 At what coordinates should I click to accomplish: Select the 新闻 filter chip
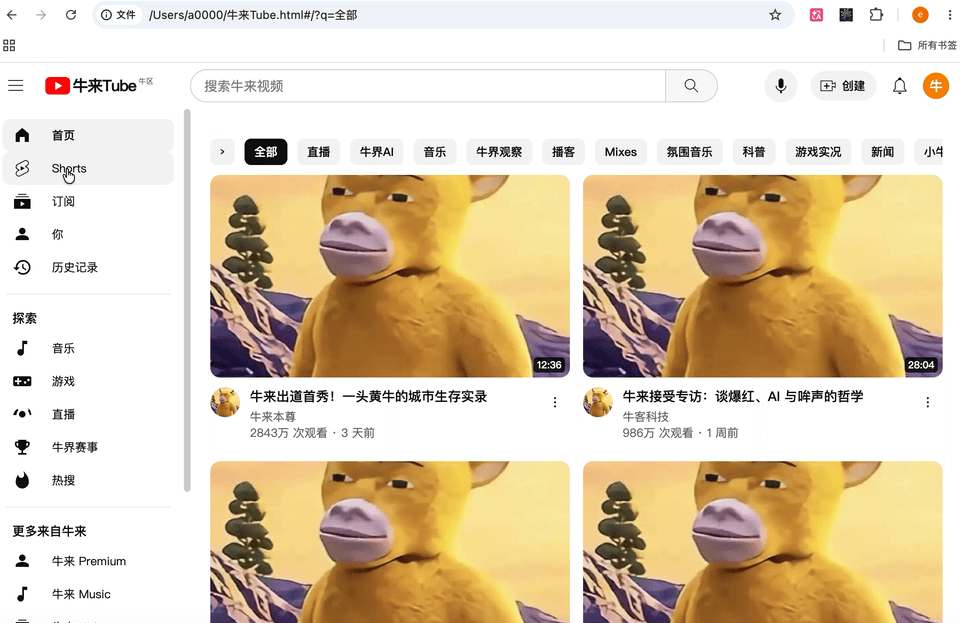coord(882,152)
